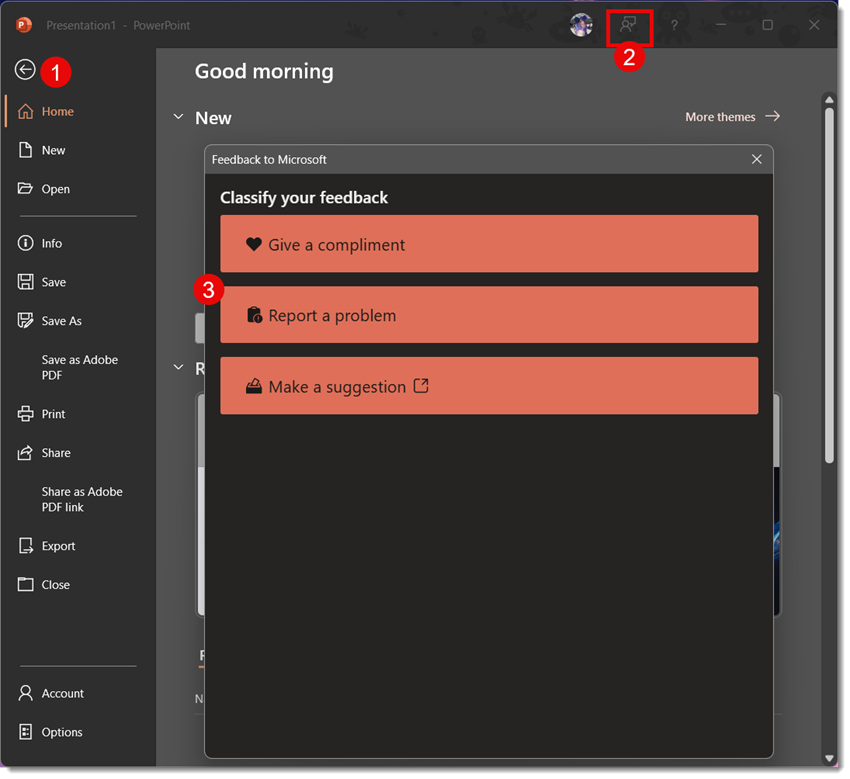The width and height of the screenshot is (850, 779).
Task: Choose Save as Adobe PDF
Action: pos(79,367)
